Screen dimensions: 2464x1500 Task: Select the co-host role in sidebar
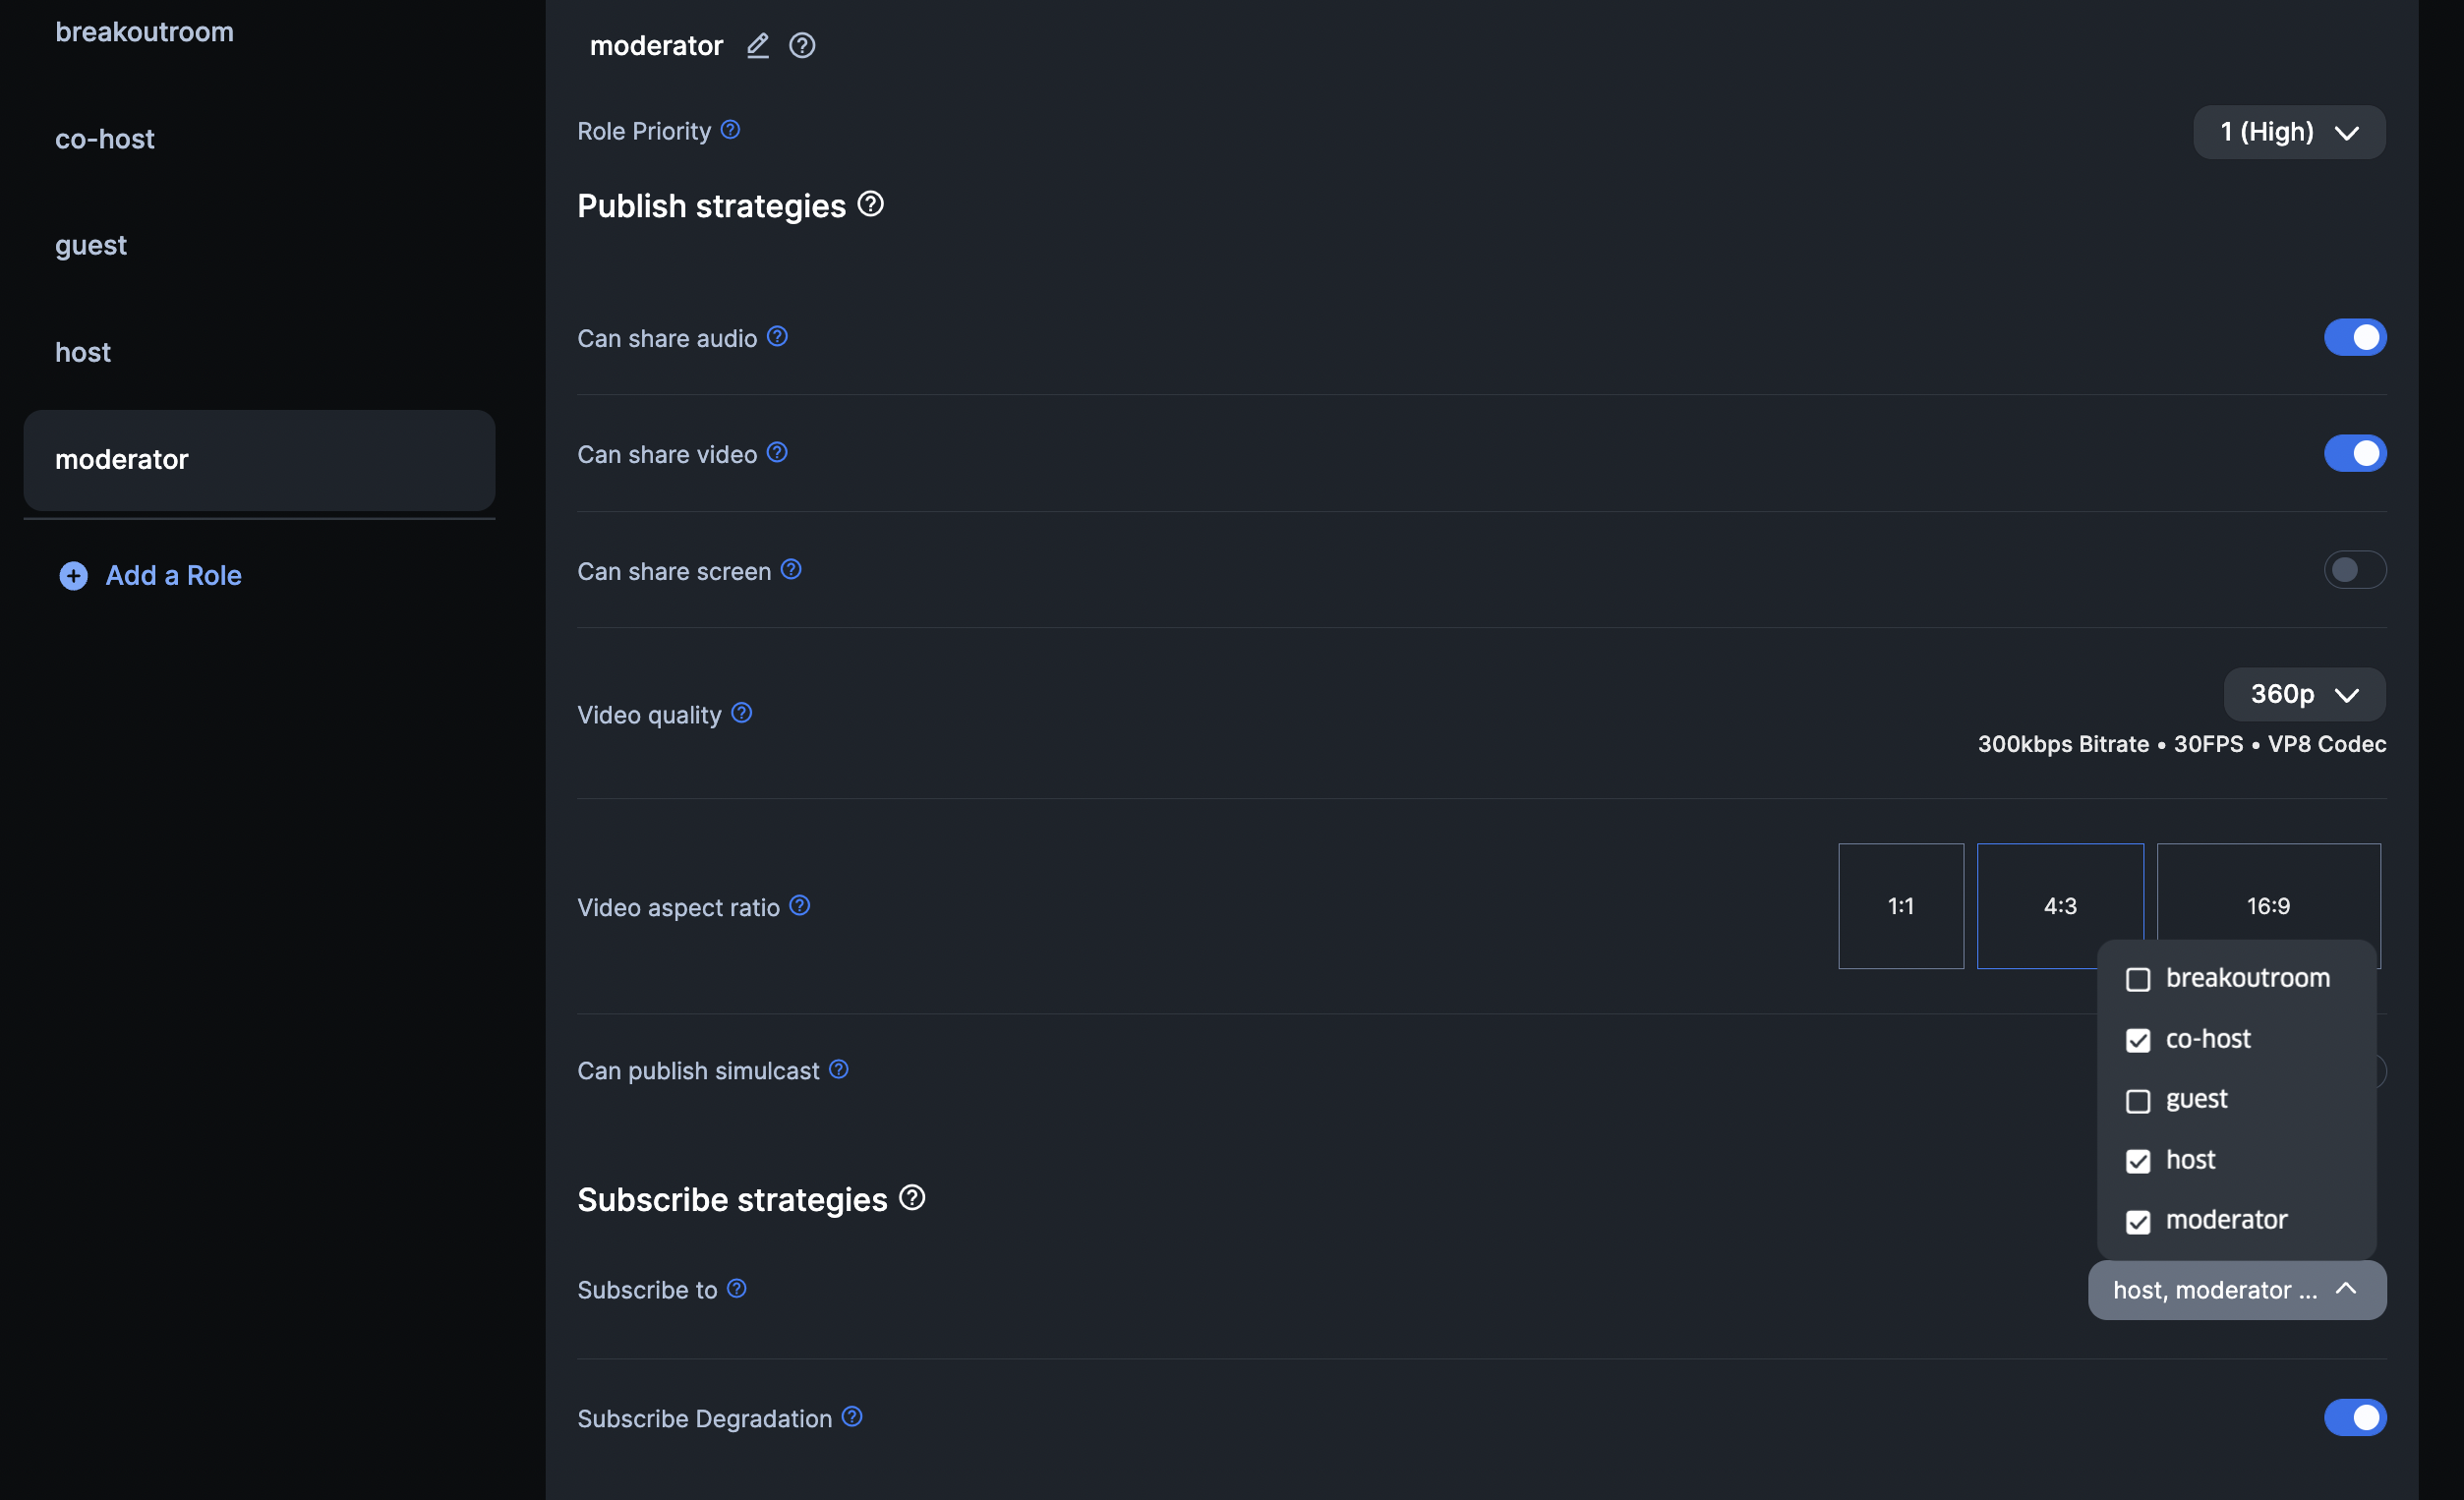pos(105,139)
